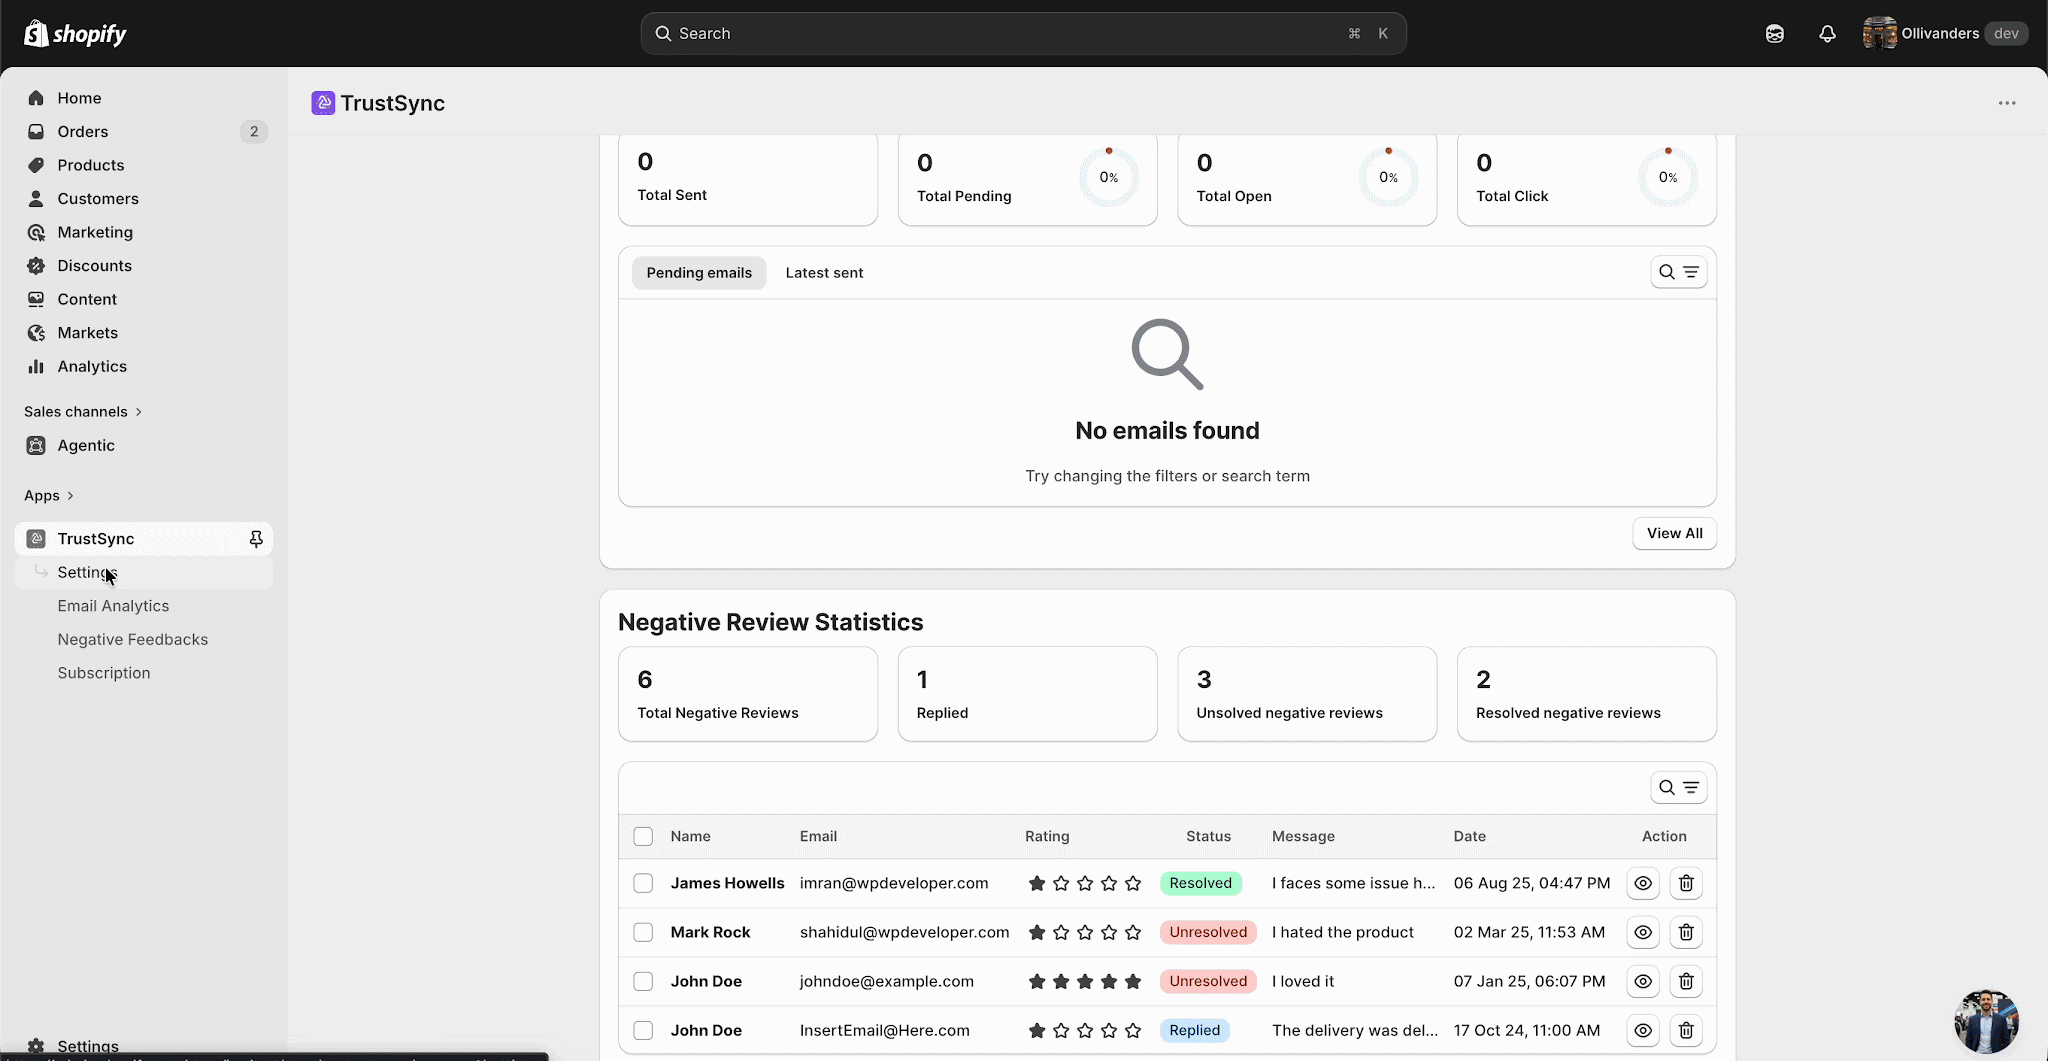Open the chat support avatar widget
Image resolution: width=2048 pixels, height=1061 pixels.
click(1986, 1021)
